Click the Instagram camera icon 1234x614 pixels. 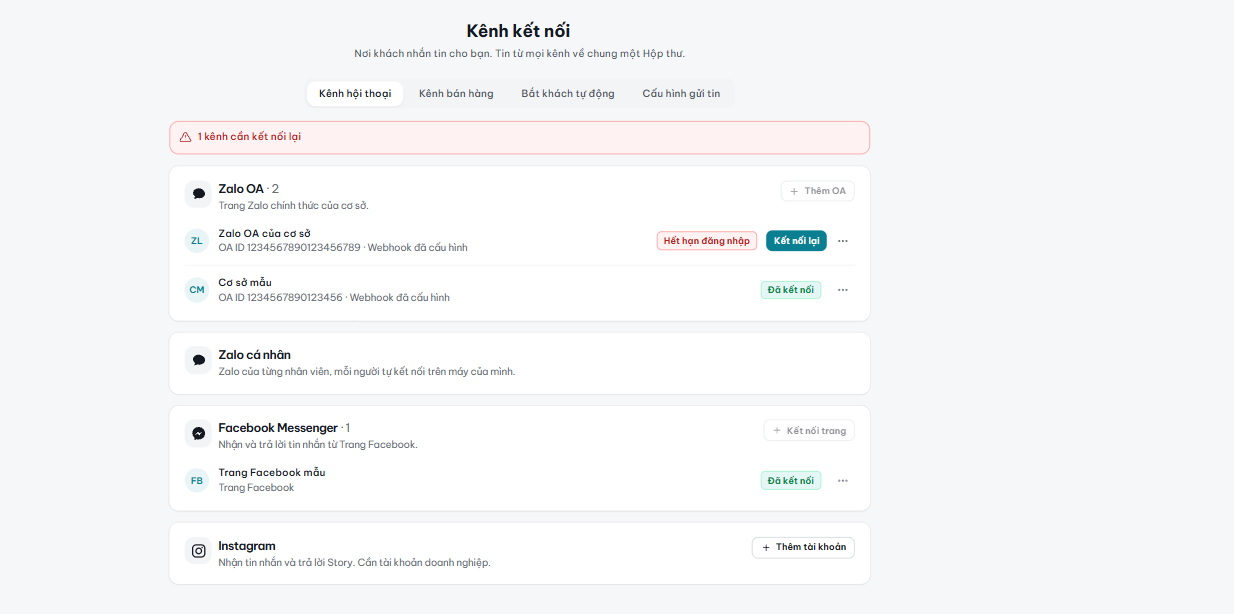(198, 550)
